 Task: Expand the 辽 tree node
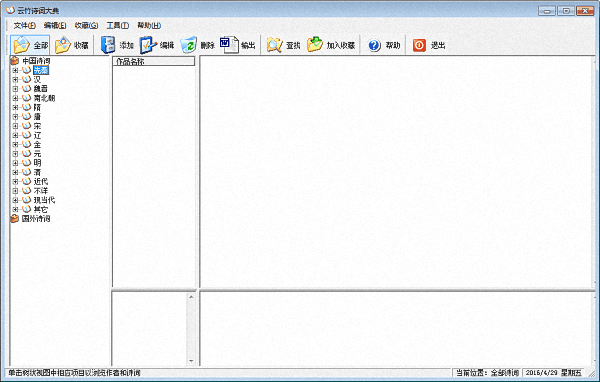pyautogui.click(x=15, y=135)
